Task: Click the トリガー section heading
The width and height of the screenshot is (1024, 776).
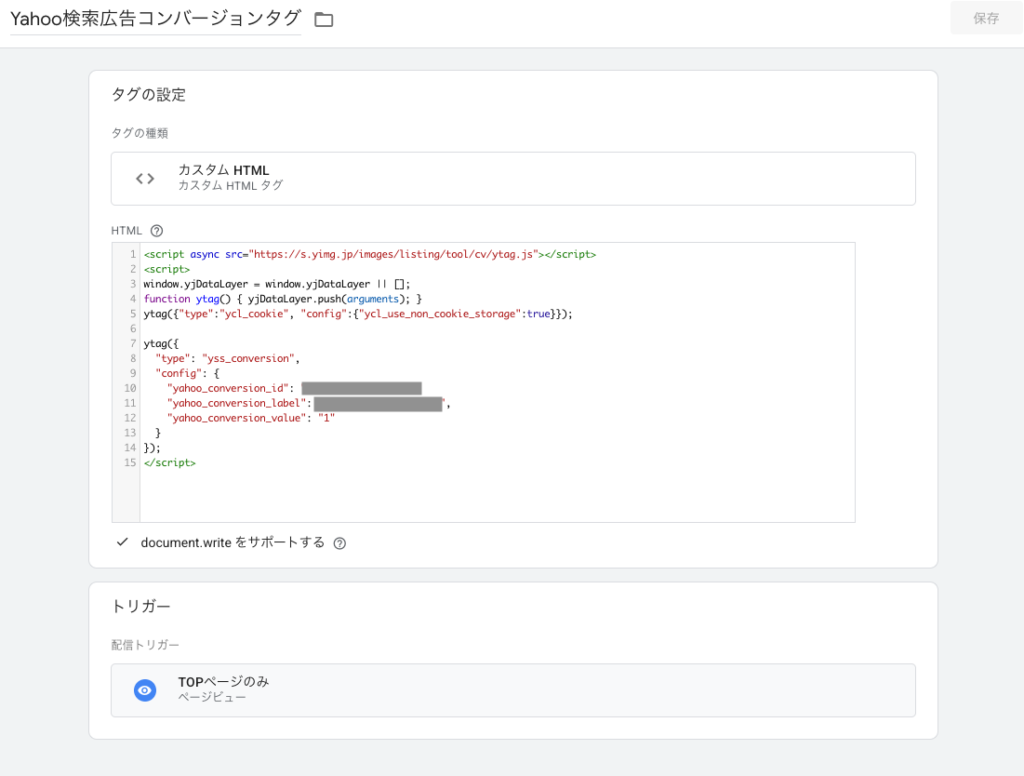Action: pos(140,606)
